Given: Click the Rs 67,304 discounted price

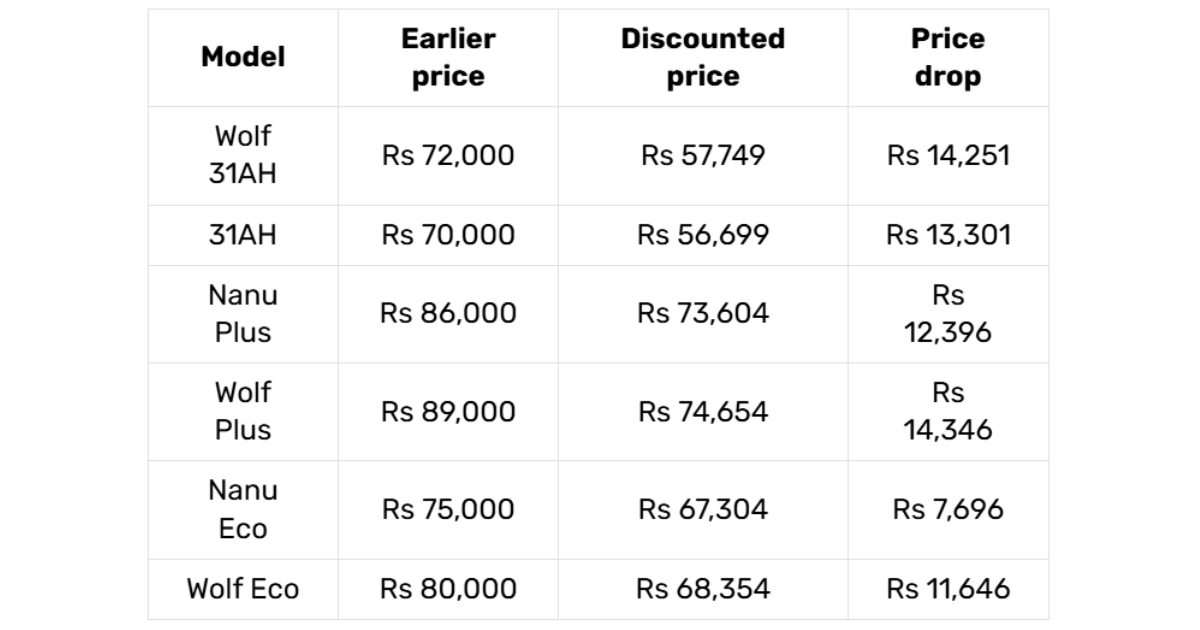Looking at the screenshot, I should [703, 509].
